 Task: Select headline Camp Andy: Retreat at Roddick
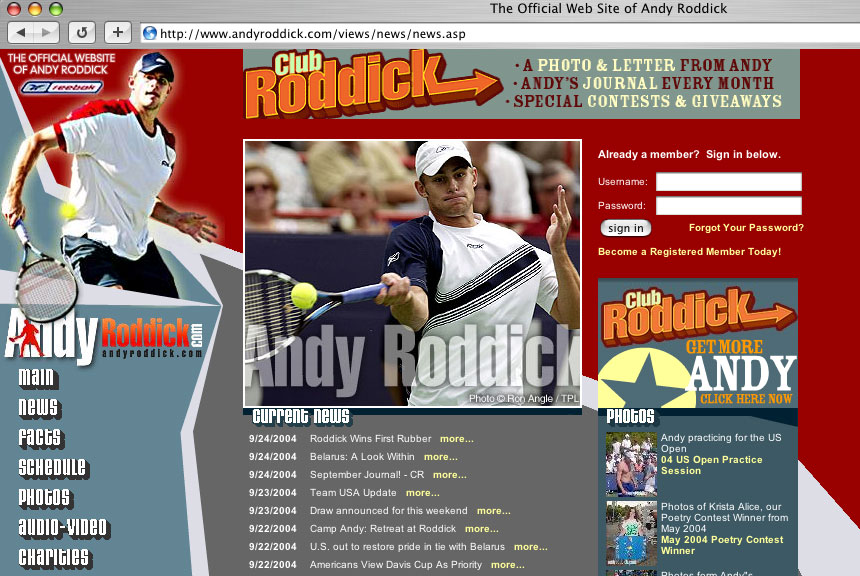(383, 529)
